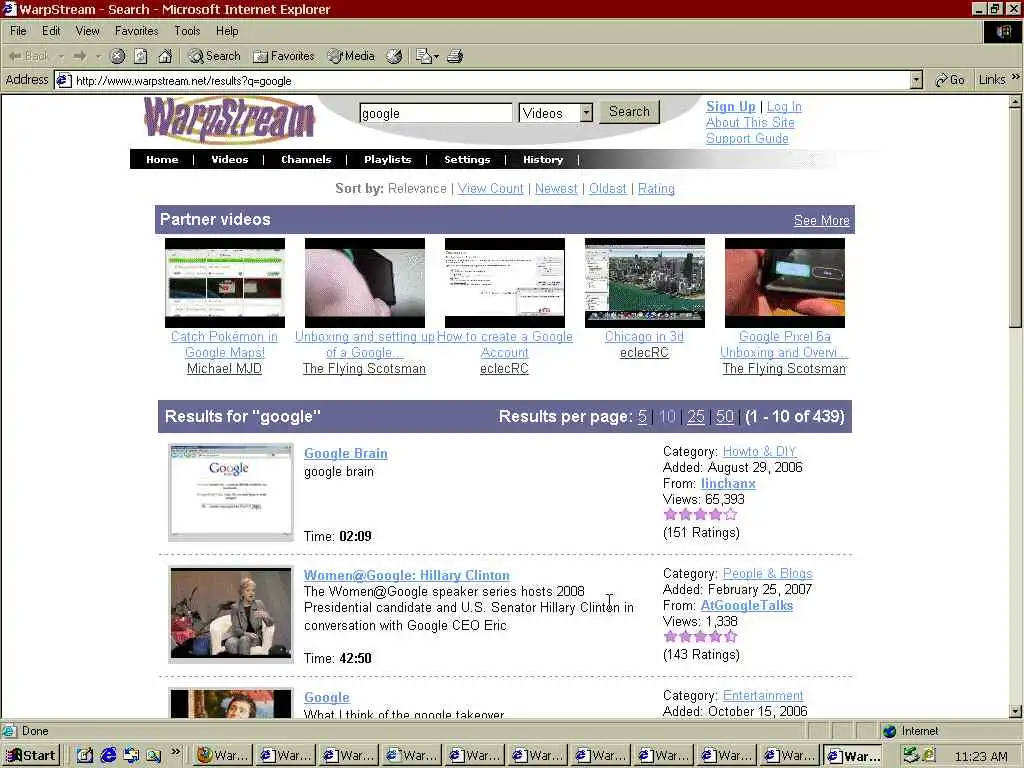The image size is (1024, 768).
Task: Open the File menu
Action: click(x=18, y=31)
